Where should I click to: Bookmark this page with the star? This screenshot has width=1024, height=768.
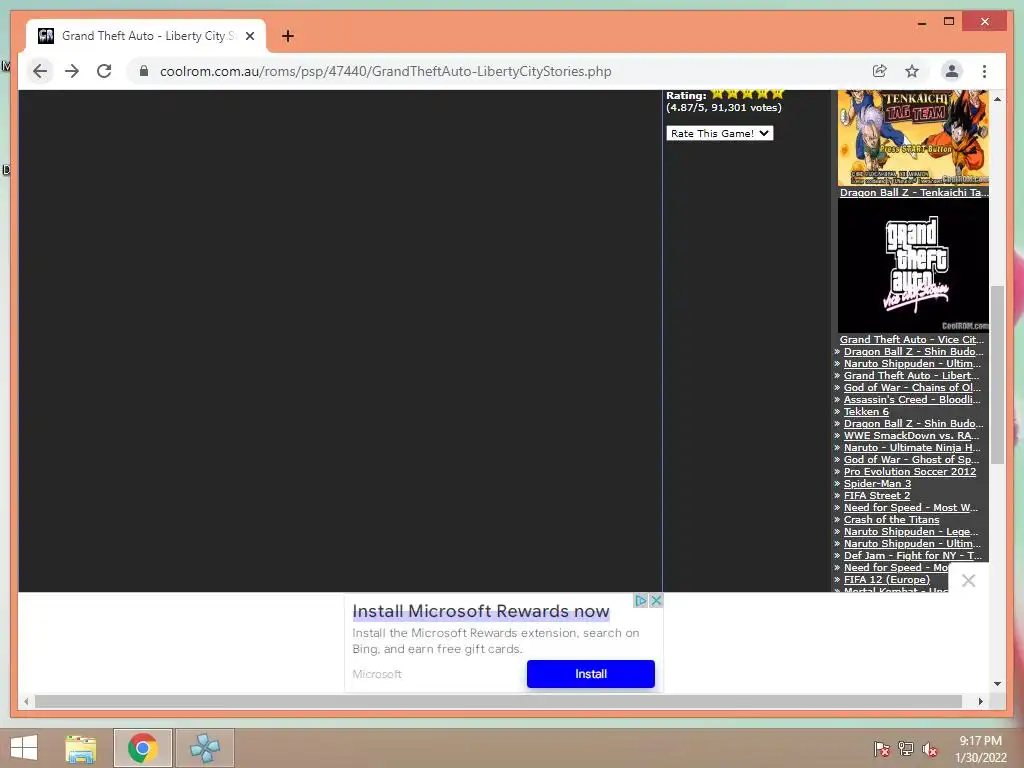point(912,71)
